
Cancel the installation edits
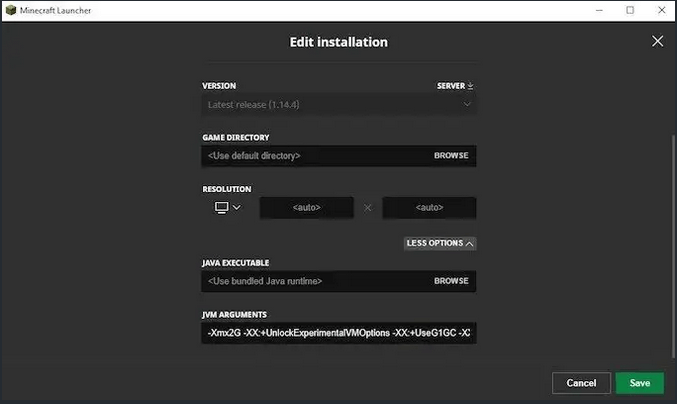coord(581,383)
